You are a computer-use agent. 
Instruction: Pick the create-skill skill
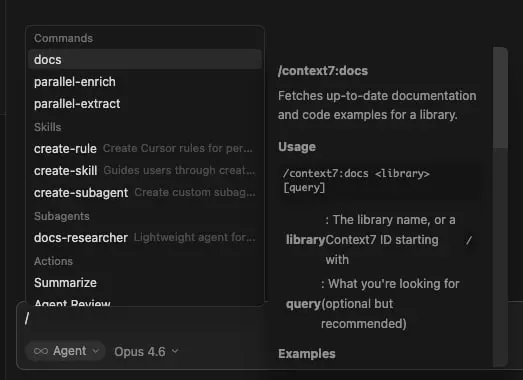click(x=145, y=170)
